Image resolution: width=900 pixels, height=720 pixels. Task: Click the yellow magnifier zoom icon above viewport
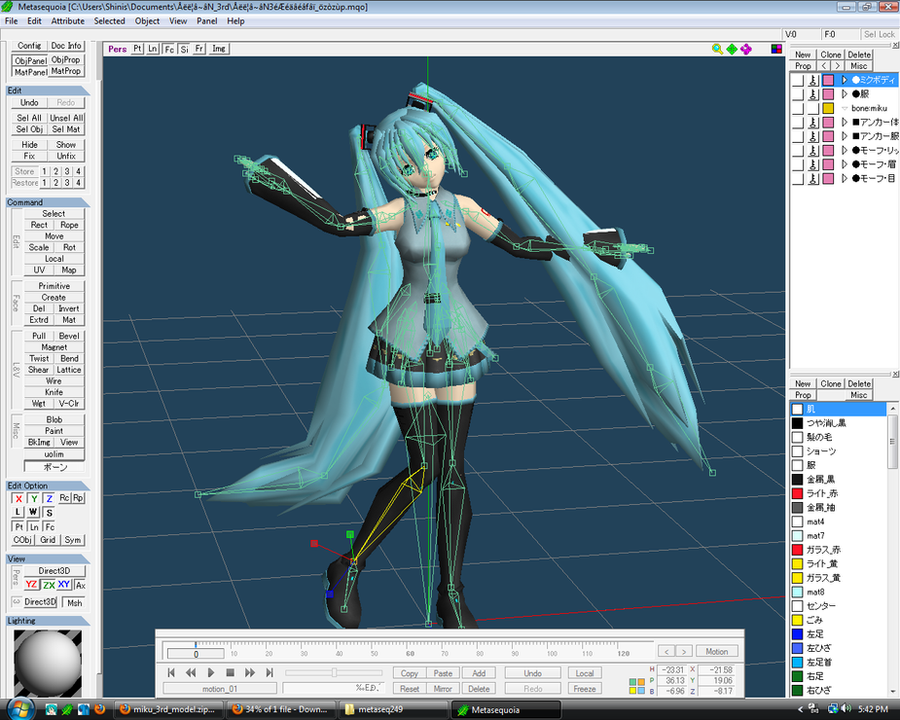tap(717, 49)
